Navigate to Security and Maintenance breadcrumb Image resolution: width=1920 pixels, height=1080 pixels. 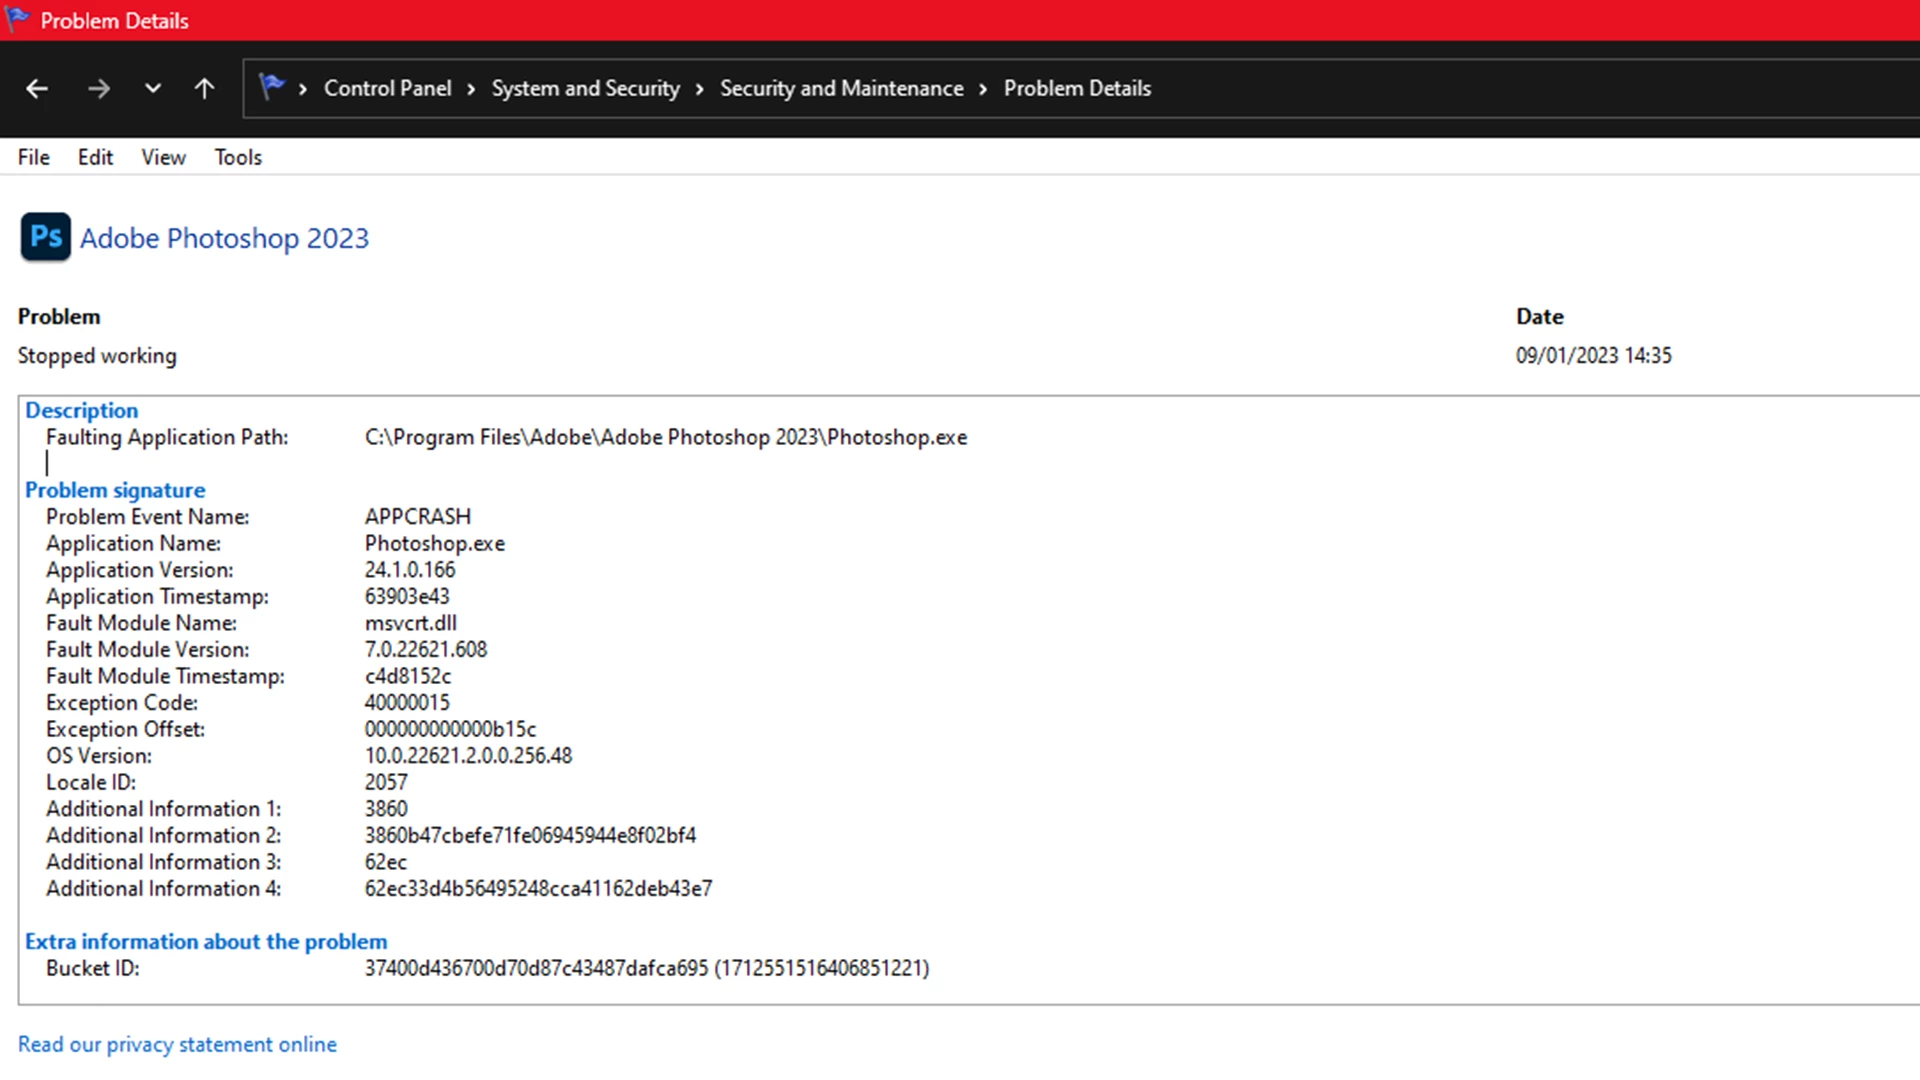(x=841, y=88)
